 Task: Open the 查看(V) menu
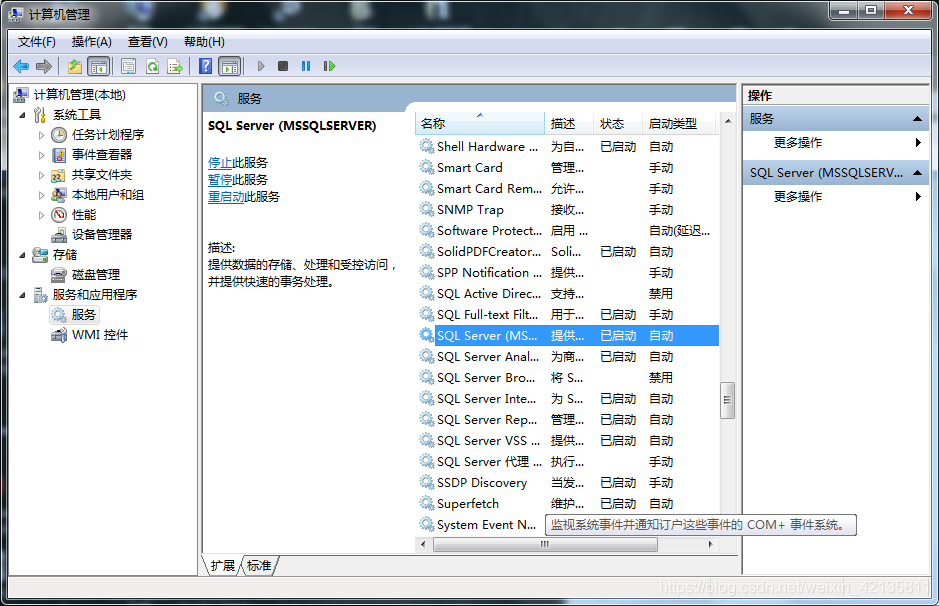(147, 42)
